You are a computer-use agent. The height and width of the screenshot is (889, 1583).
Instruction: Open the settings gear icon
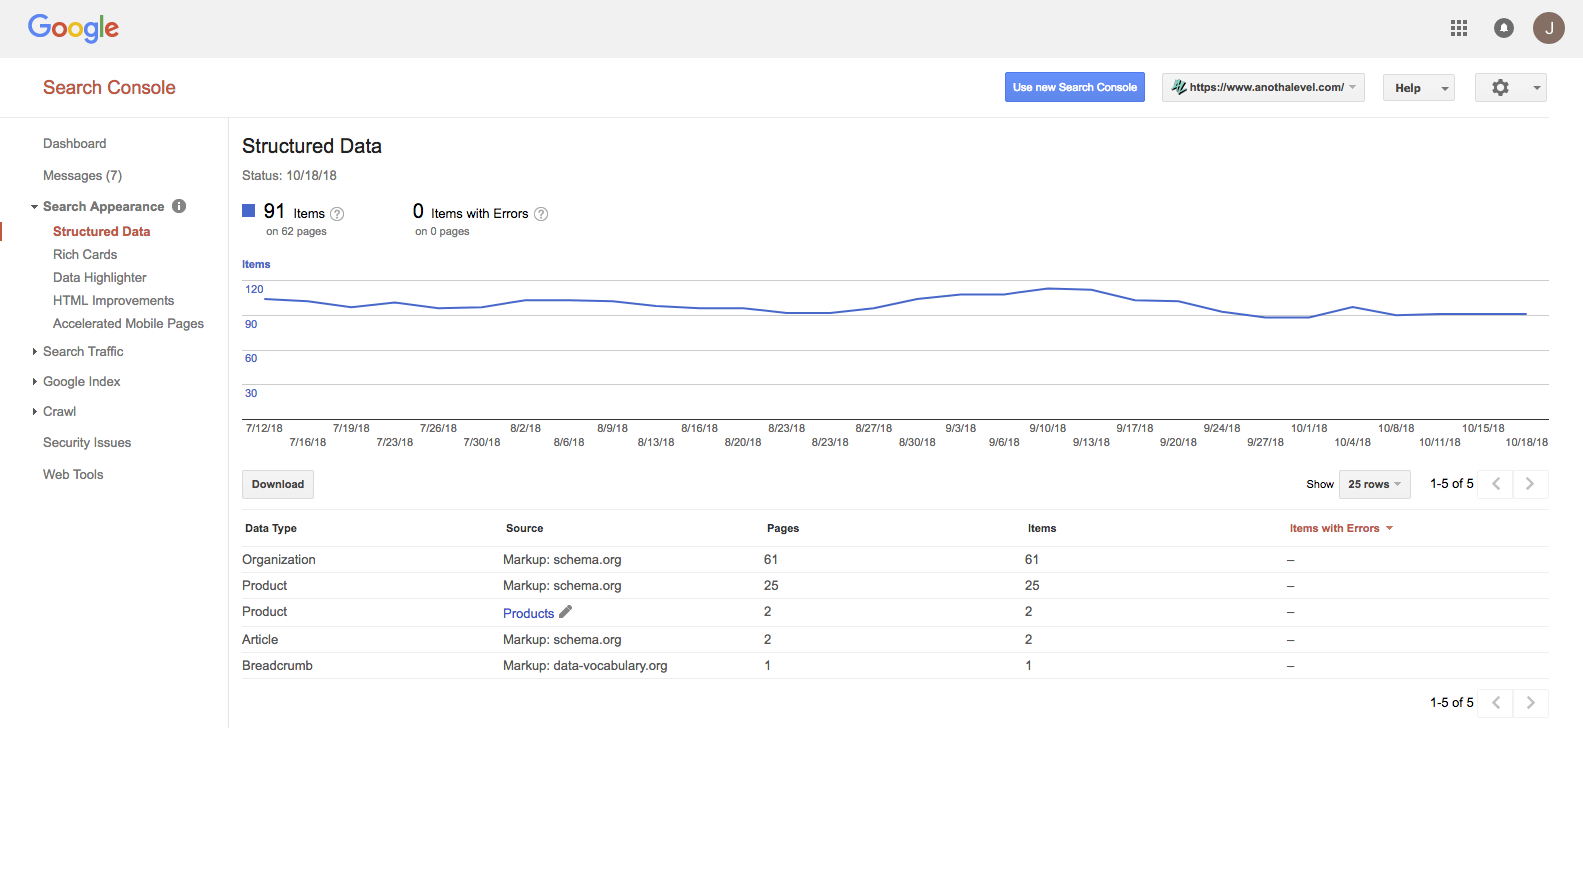pyautogui.click(x=1500, y=88)
